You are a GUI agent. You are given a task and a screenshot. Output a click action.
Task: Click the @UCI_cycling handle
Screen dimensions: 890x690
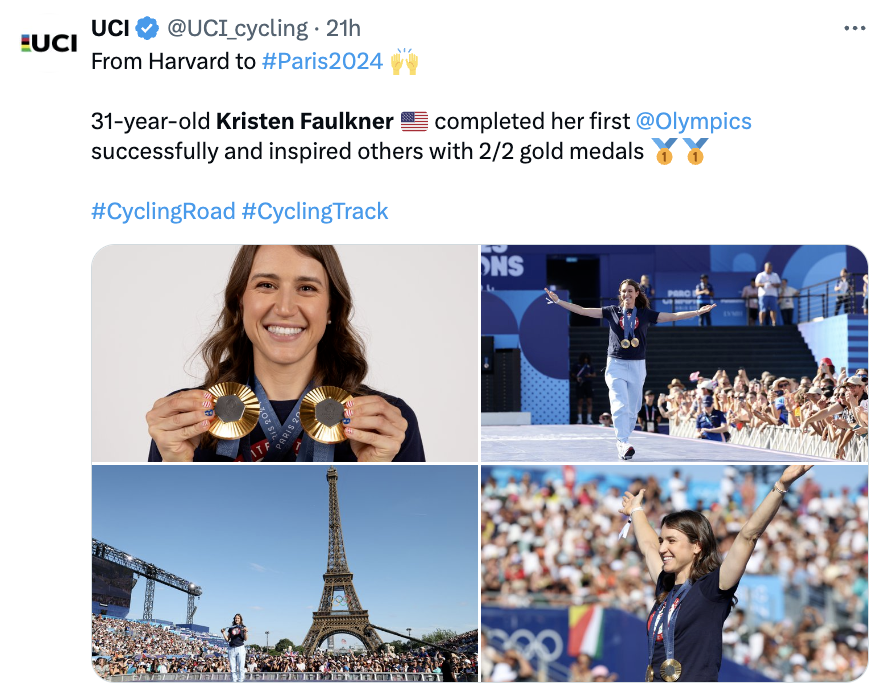237,28
